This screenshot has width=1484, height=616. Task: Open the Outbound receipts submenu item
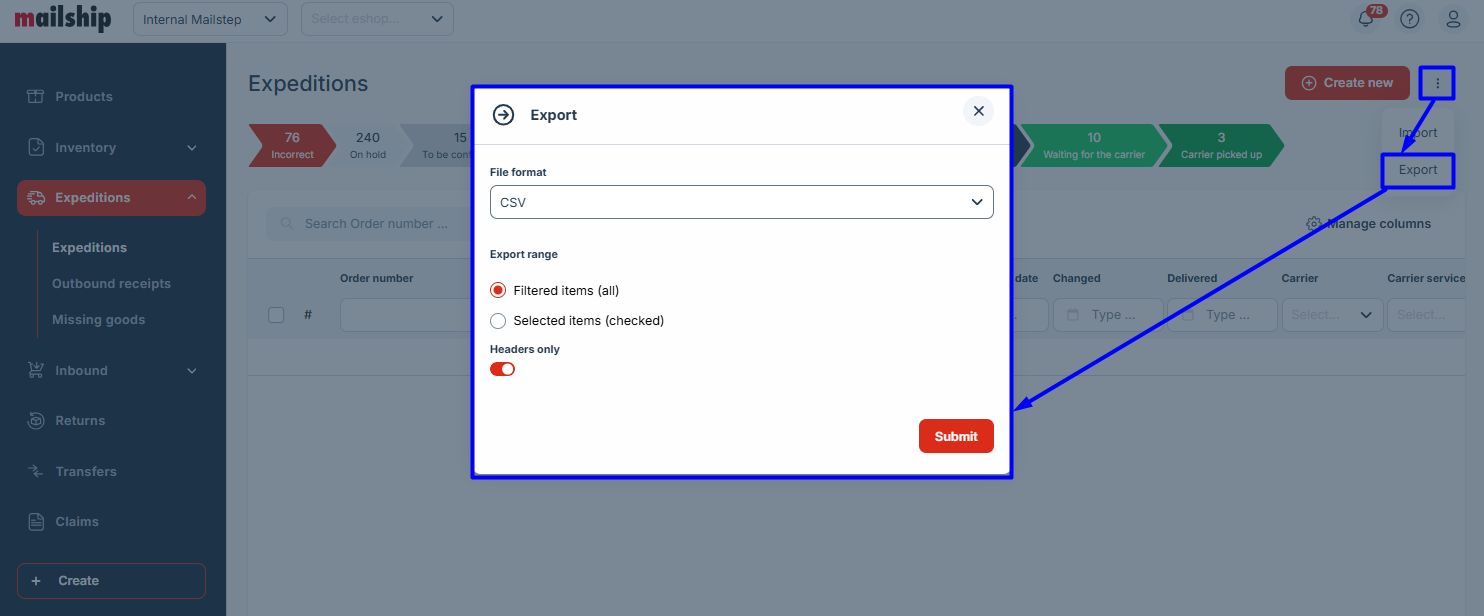tap(111, 284)
